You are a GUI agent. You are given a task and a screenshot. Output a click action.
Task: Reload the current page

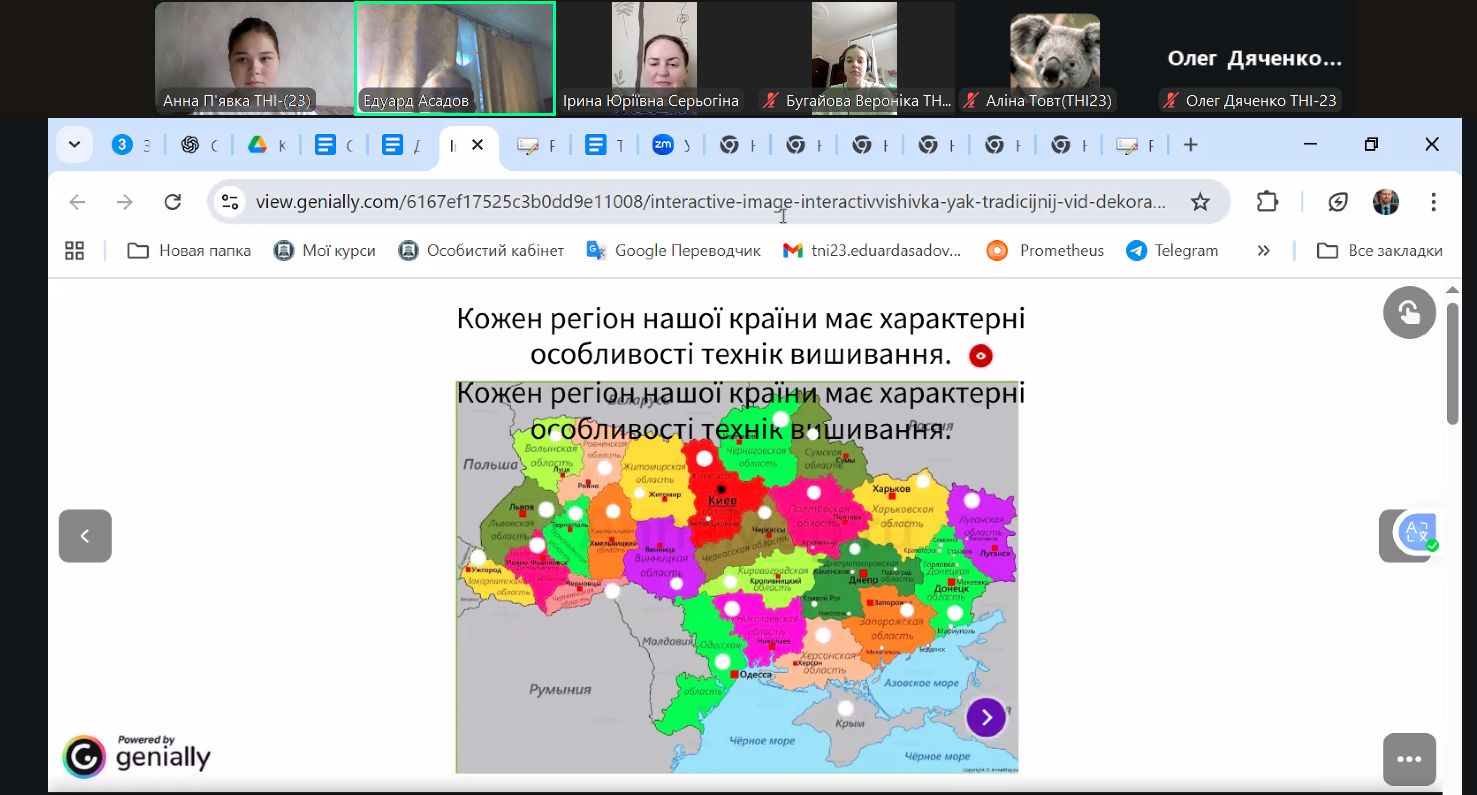click(x=172, y=202)
